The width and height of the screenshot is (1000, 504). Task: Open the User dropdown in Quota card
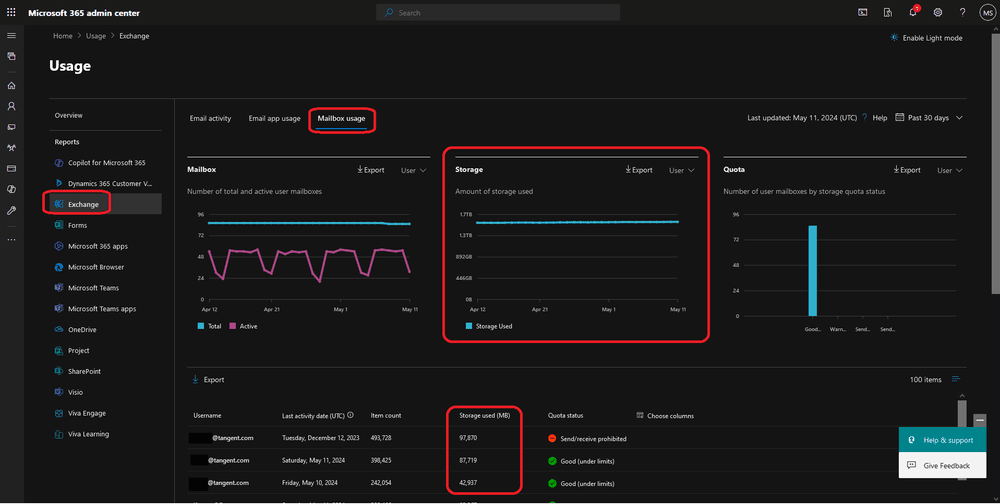[x=950, y=170]
